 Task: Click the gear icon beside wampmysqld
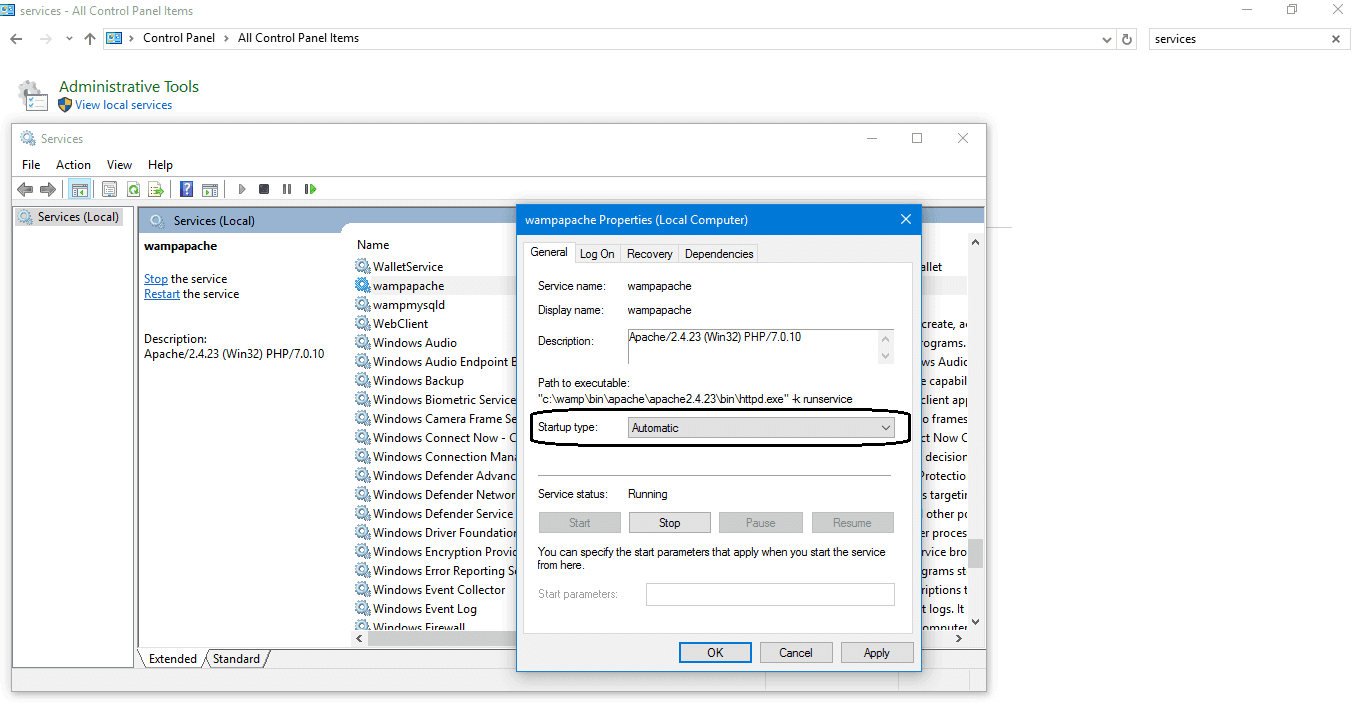(362, 305)
